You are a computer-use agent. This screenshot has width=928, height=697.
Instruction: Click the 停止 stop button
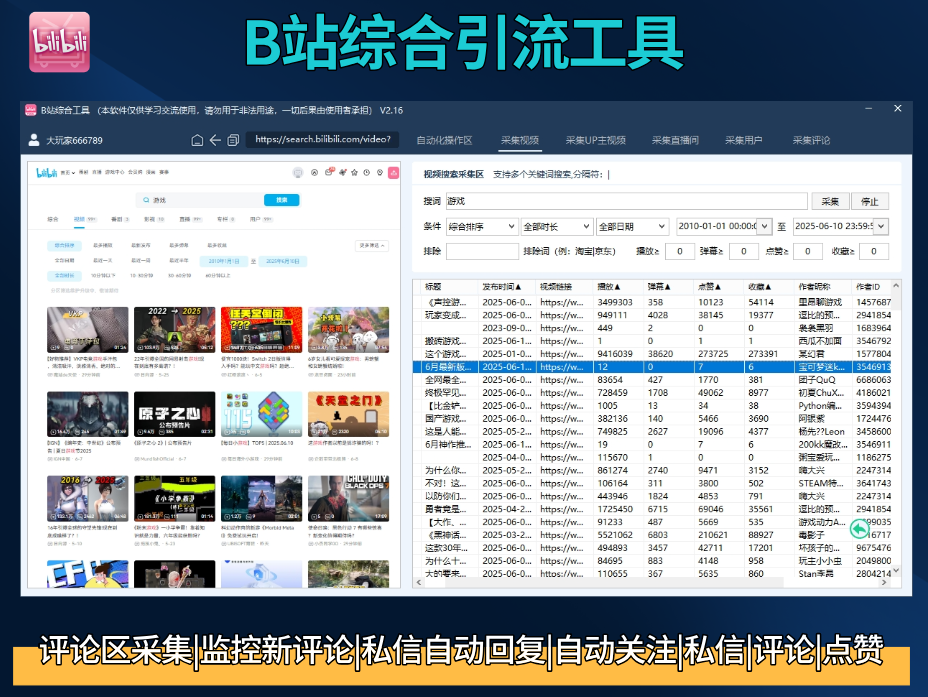868,200
